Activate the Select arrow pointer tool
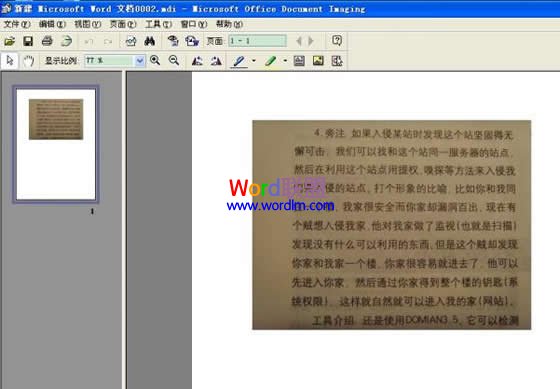The height and width of the screenshot is (389, 560). 10,61
